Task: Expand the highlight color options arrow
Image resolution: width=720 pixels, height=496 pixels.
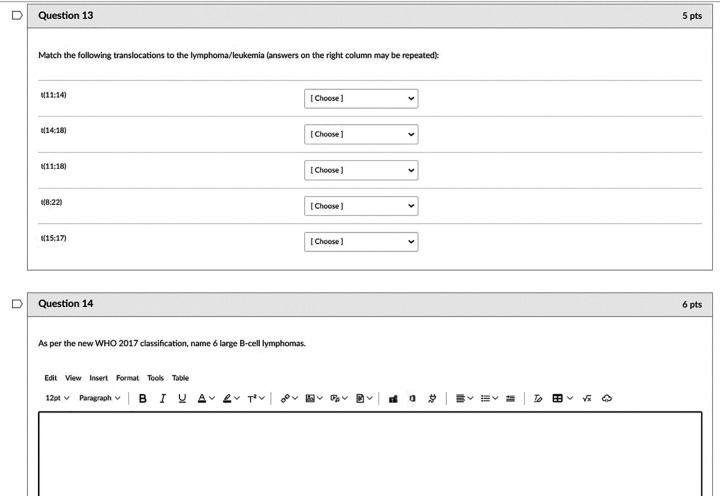Action: click(x=237, y=398)
